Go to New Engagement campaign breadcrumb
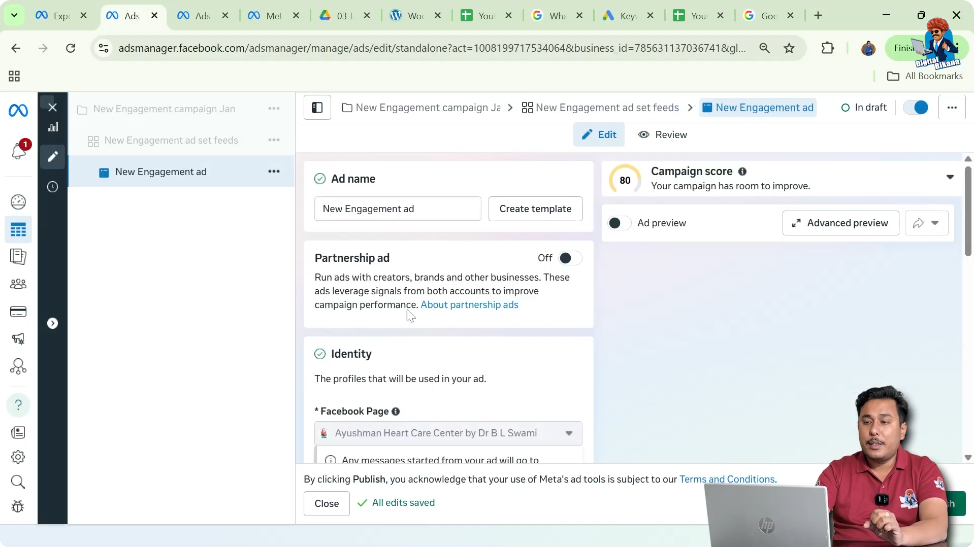Viewport: 976px width, 547px height. click(421, 108)
